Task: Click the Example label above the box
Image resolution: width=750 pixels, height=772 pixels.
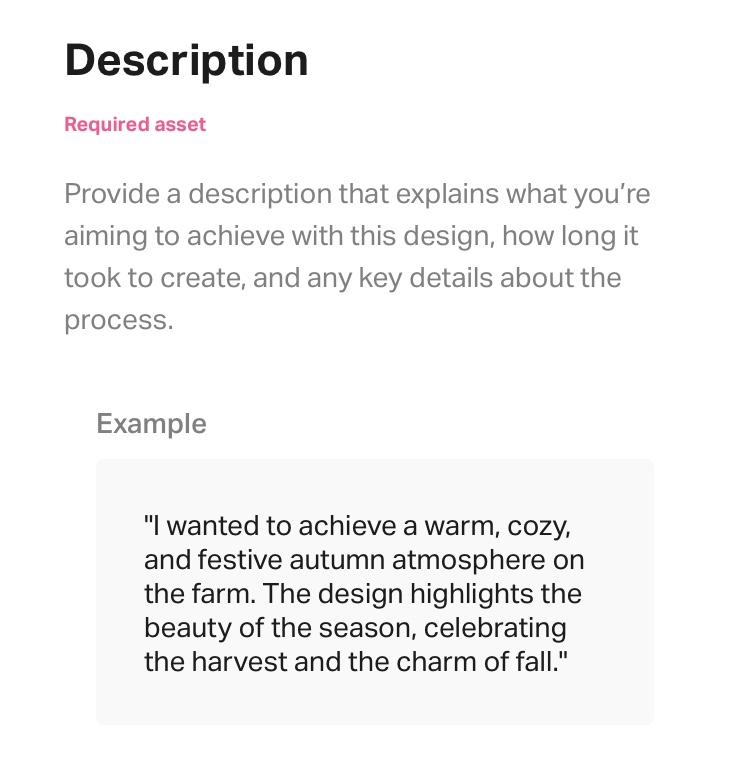Action: coord(151,424)
